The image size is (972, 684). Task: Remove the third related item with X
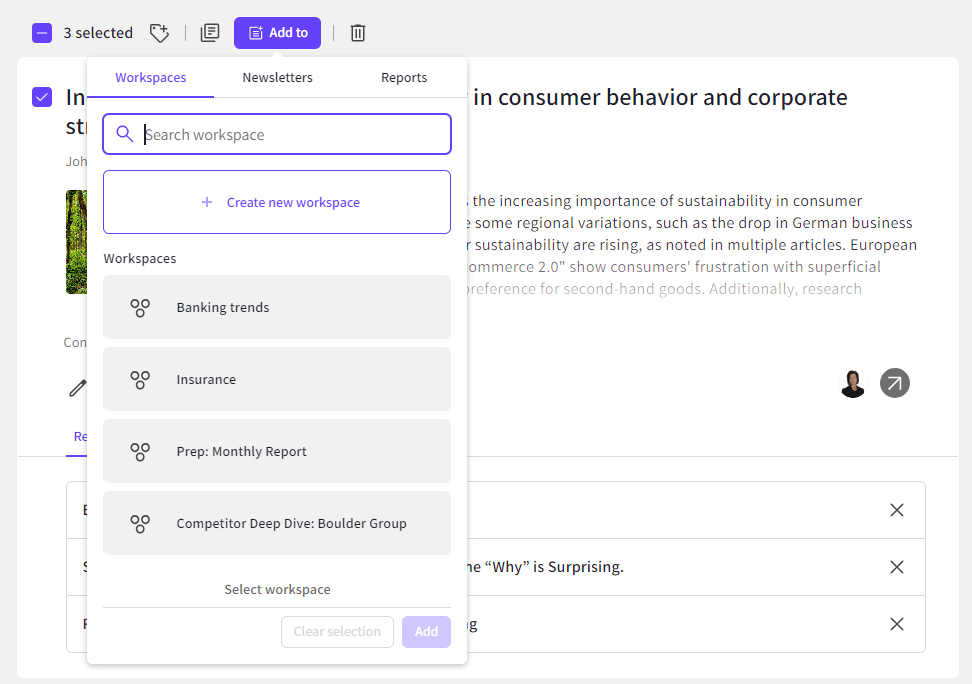click(897, 624)
